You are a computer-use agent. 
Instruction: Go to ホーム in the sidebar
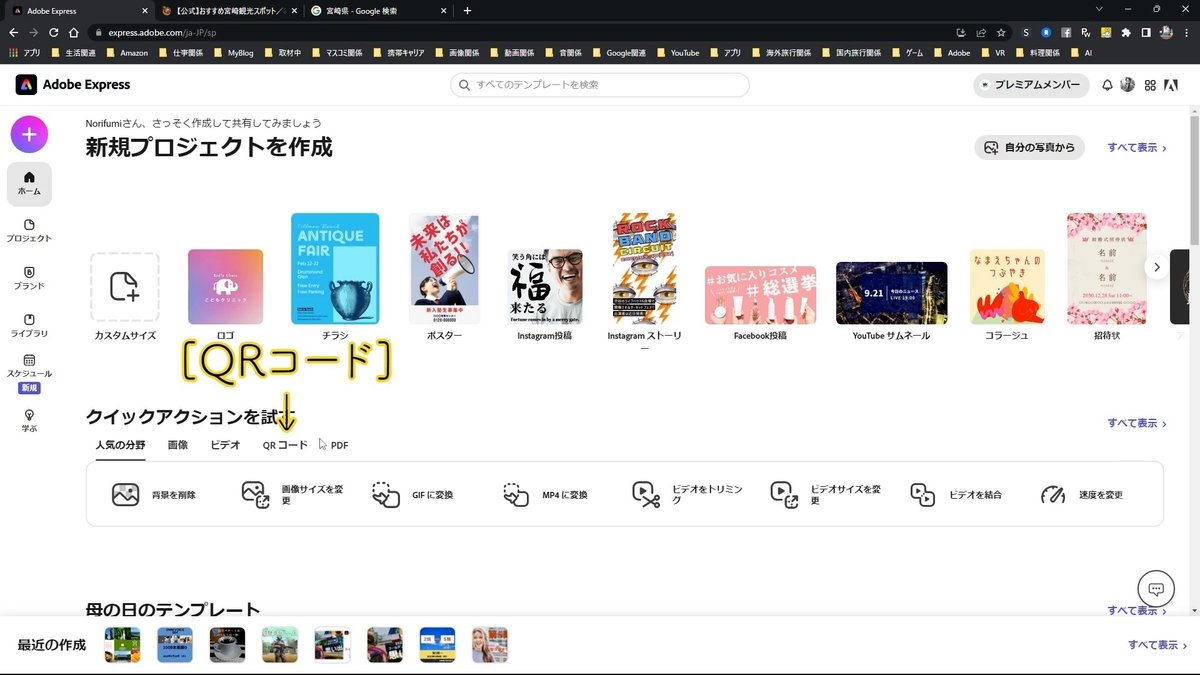[x=29, y=183]
